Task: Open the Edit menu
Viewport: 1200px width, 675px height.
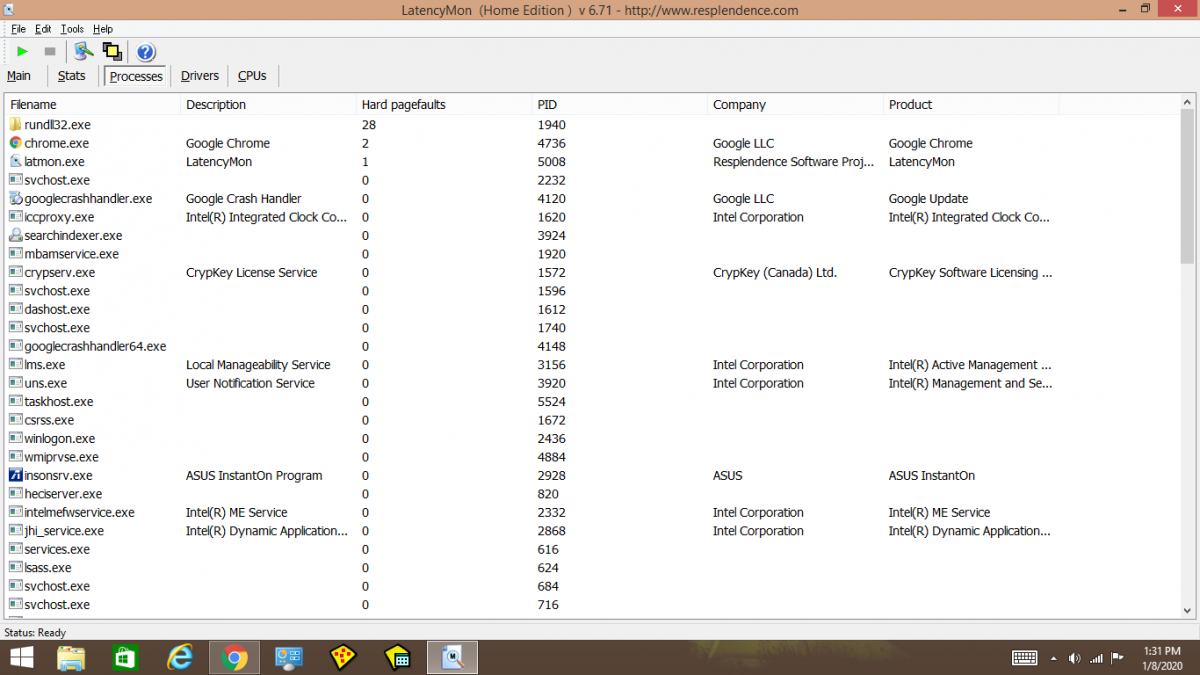Action: tap(43, 29)
